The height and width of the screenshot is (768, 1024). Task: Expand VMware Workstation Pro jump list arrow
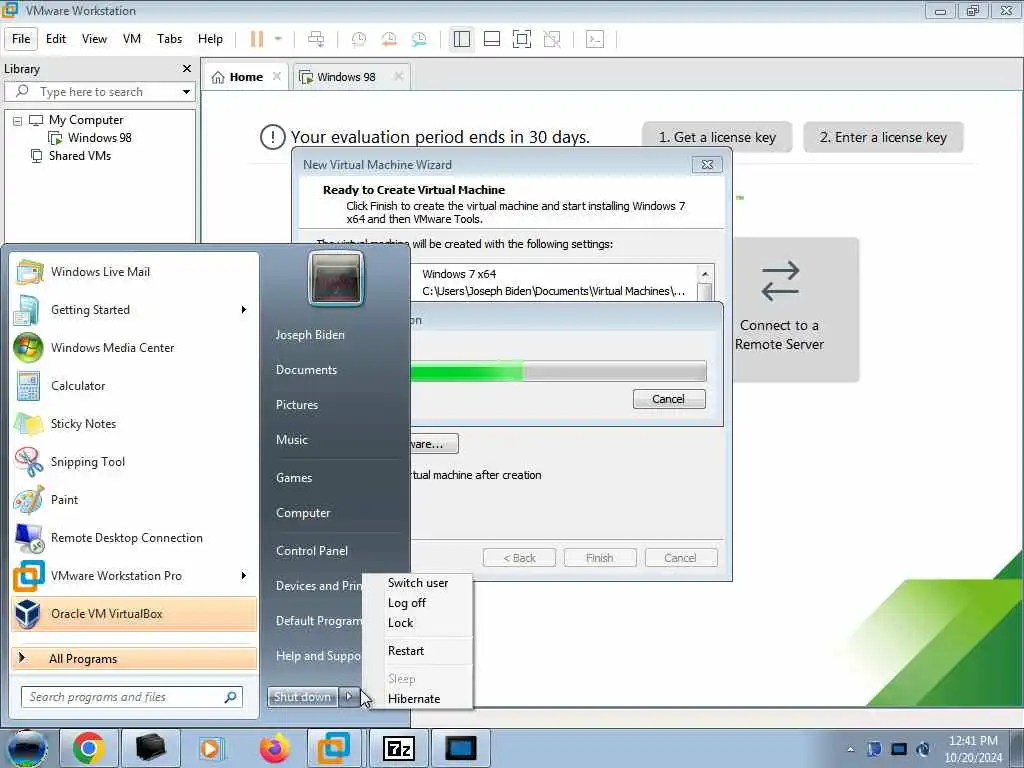(x=244, y=575)
